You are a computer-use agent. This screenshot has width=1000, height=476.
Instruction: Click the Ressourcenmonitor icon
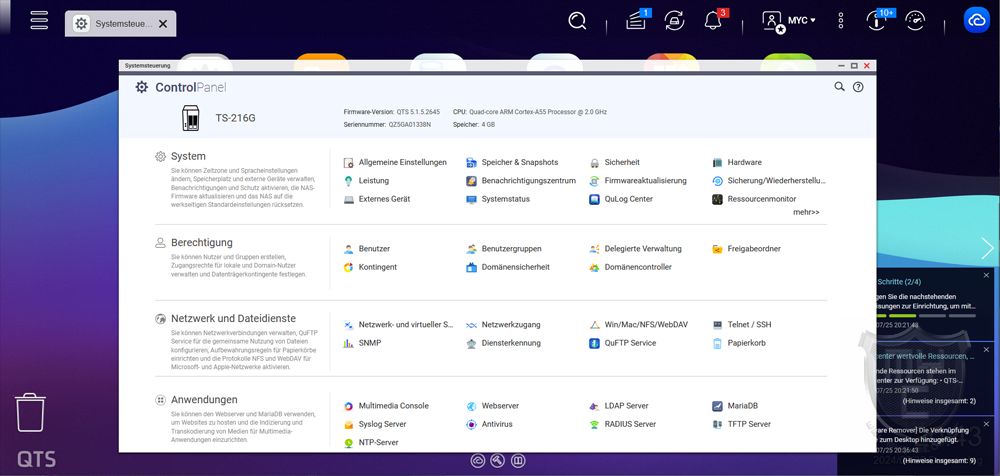[x=717, y=199]
